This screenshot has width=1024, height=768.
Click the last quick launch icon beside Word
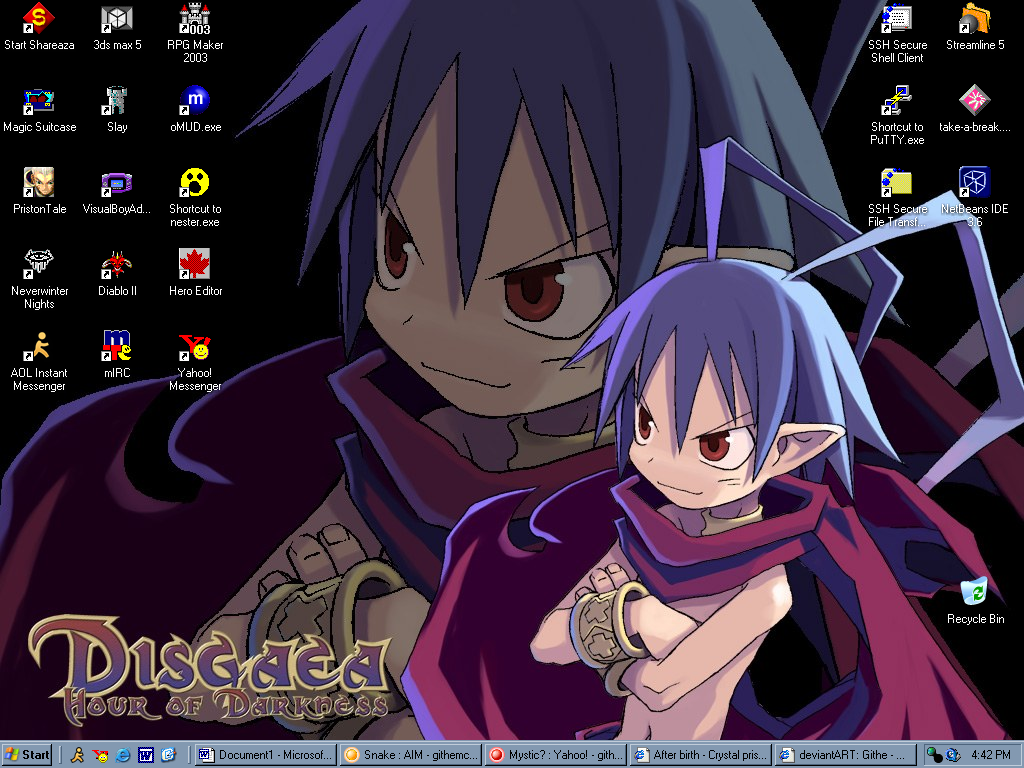tap(168, 756)
